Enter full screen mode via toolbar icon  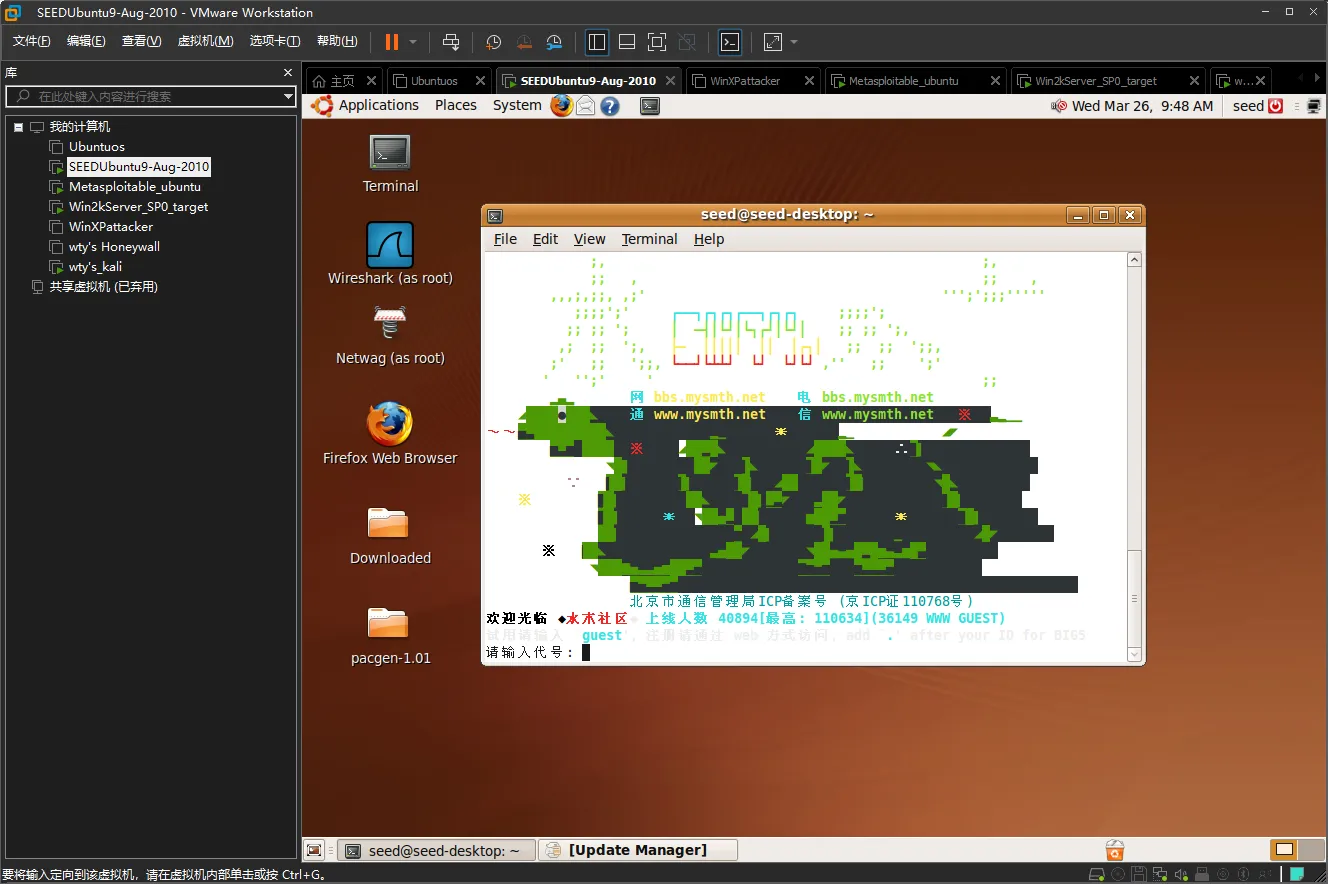[657, 42]
